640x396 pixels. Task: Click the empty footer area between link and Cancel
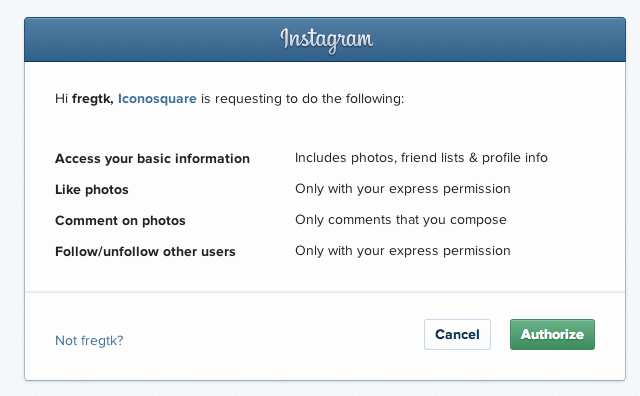click(273, 337)
